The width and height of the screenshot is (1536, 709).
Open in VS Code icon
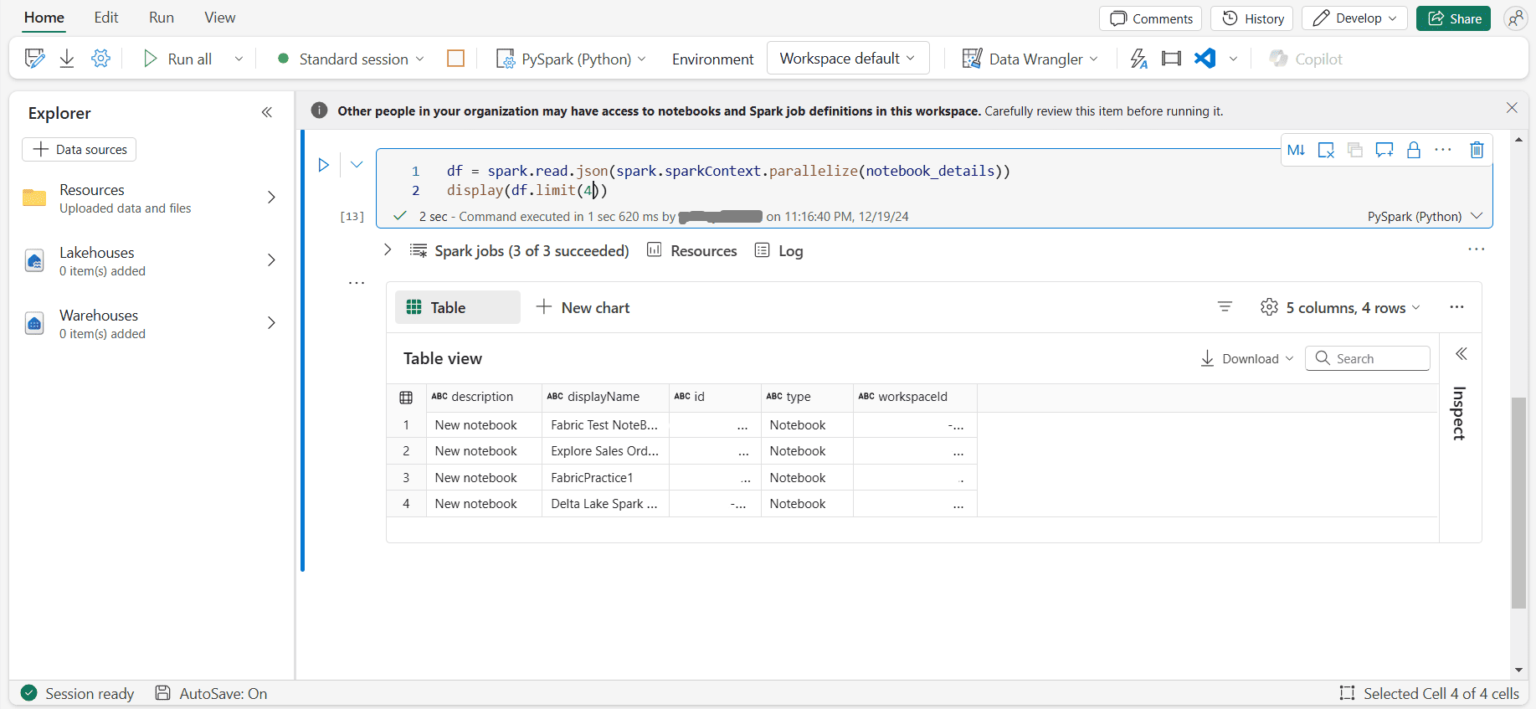click(x=1205, y=59)
